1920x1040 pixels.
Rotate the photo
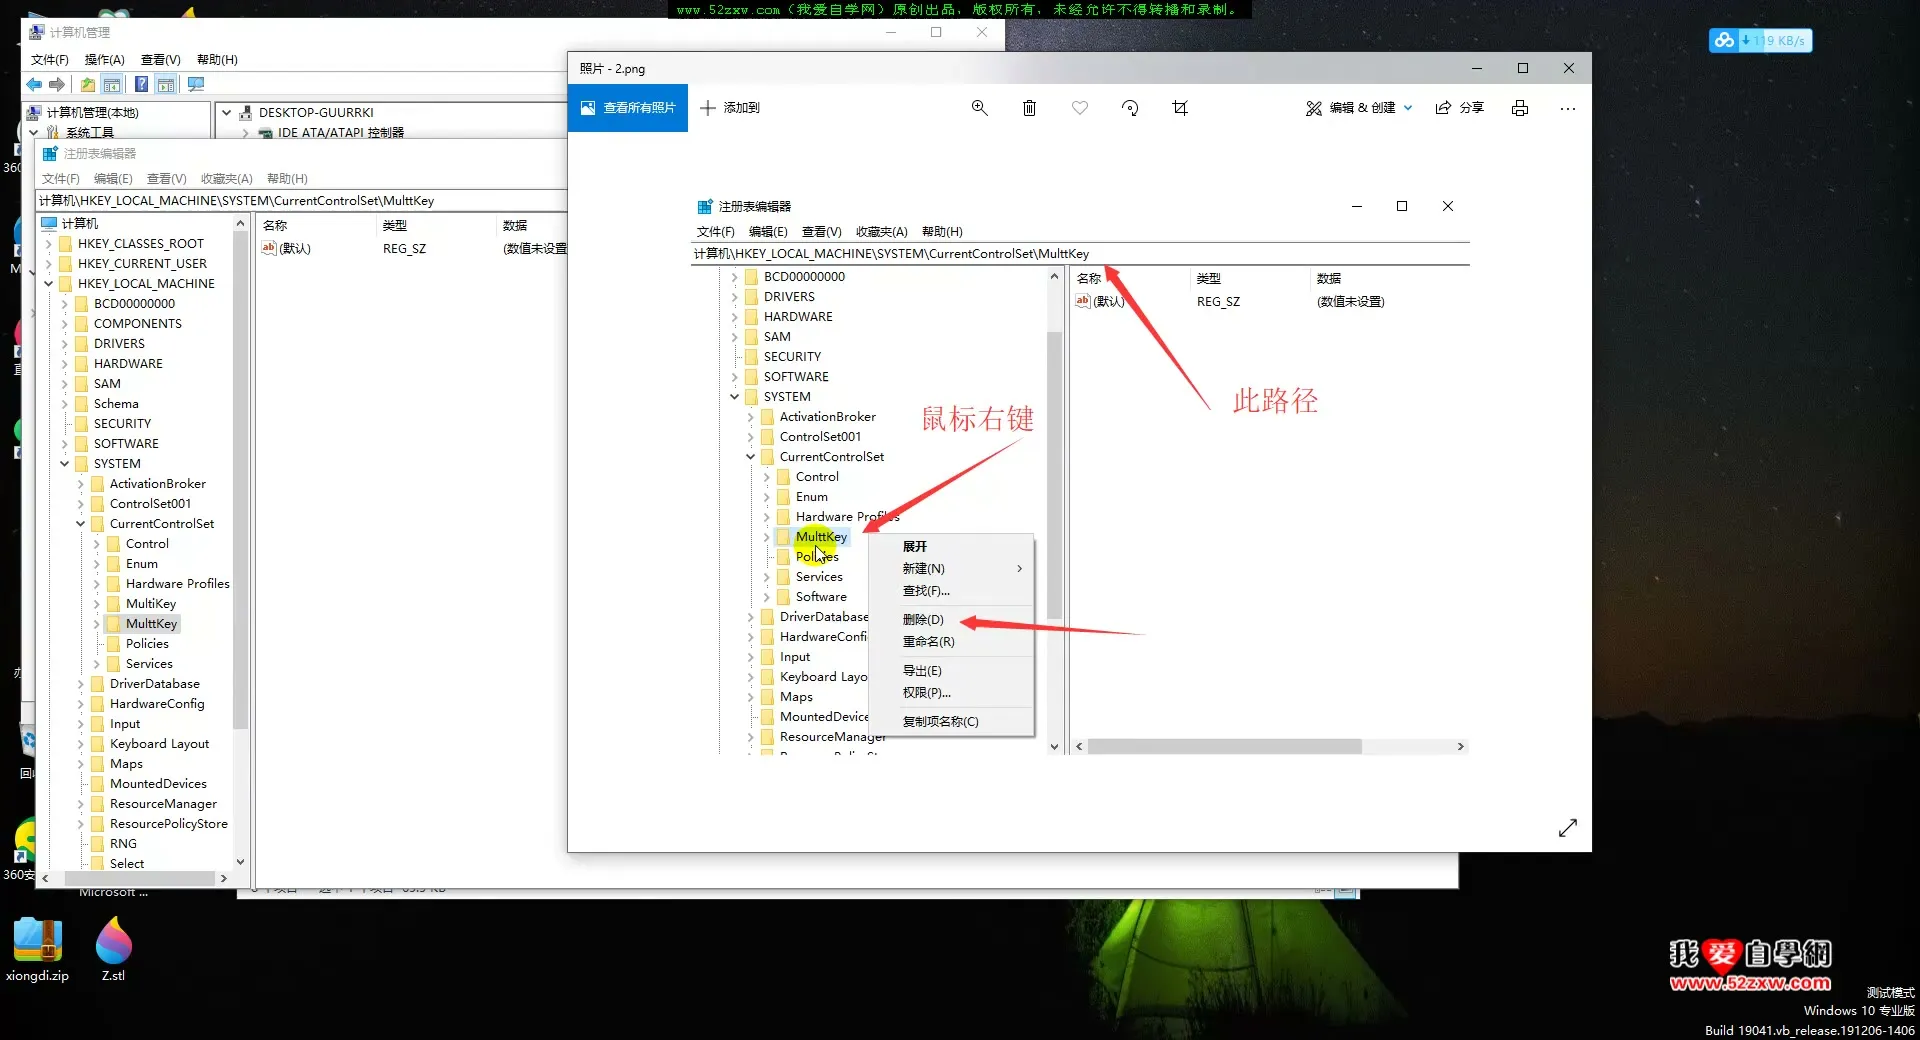point(1129,108)
